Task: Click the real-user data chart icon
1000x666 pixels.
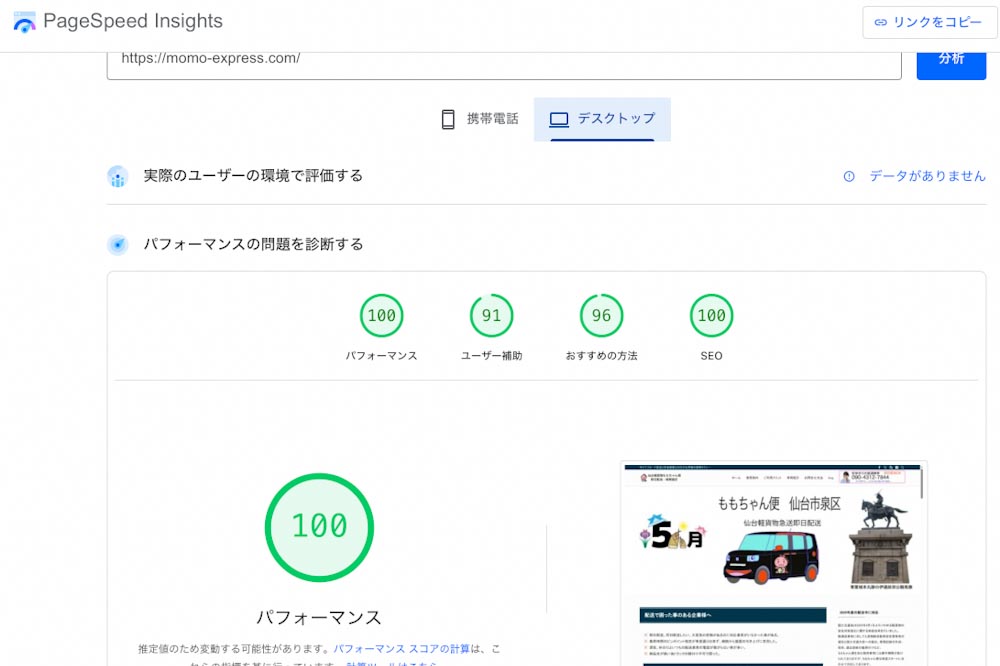Action: pos(117,176)
